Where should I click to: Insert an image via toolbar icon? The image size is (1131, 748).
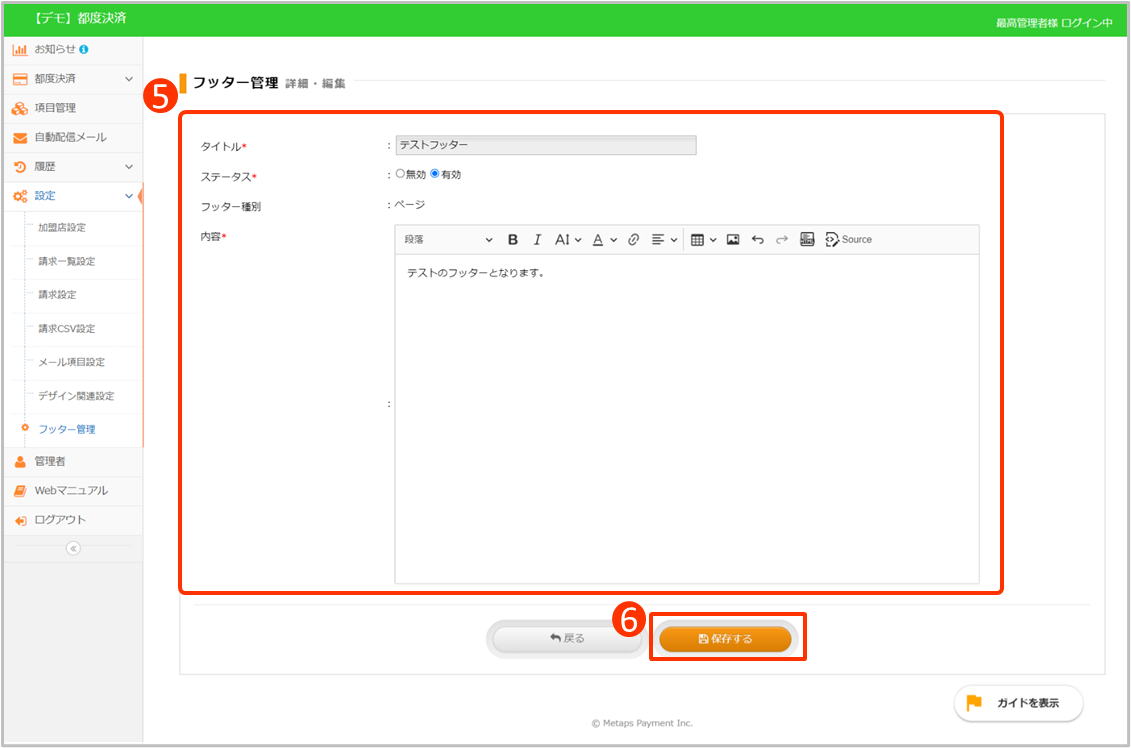click(x=733, y=240)
